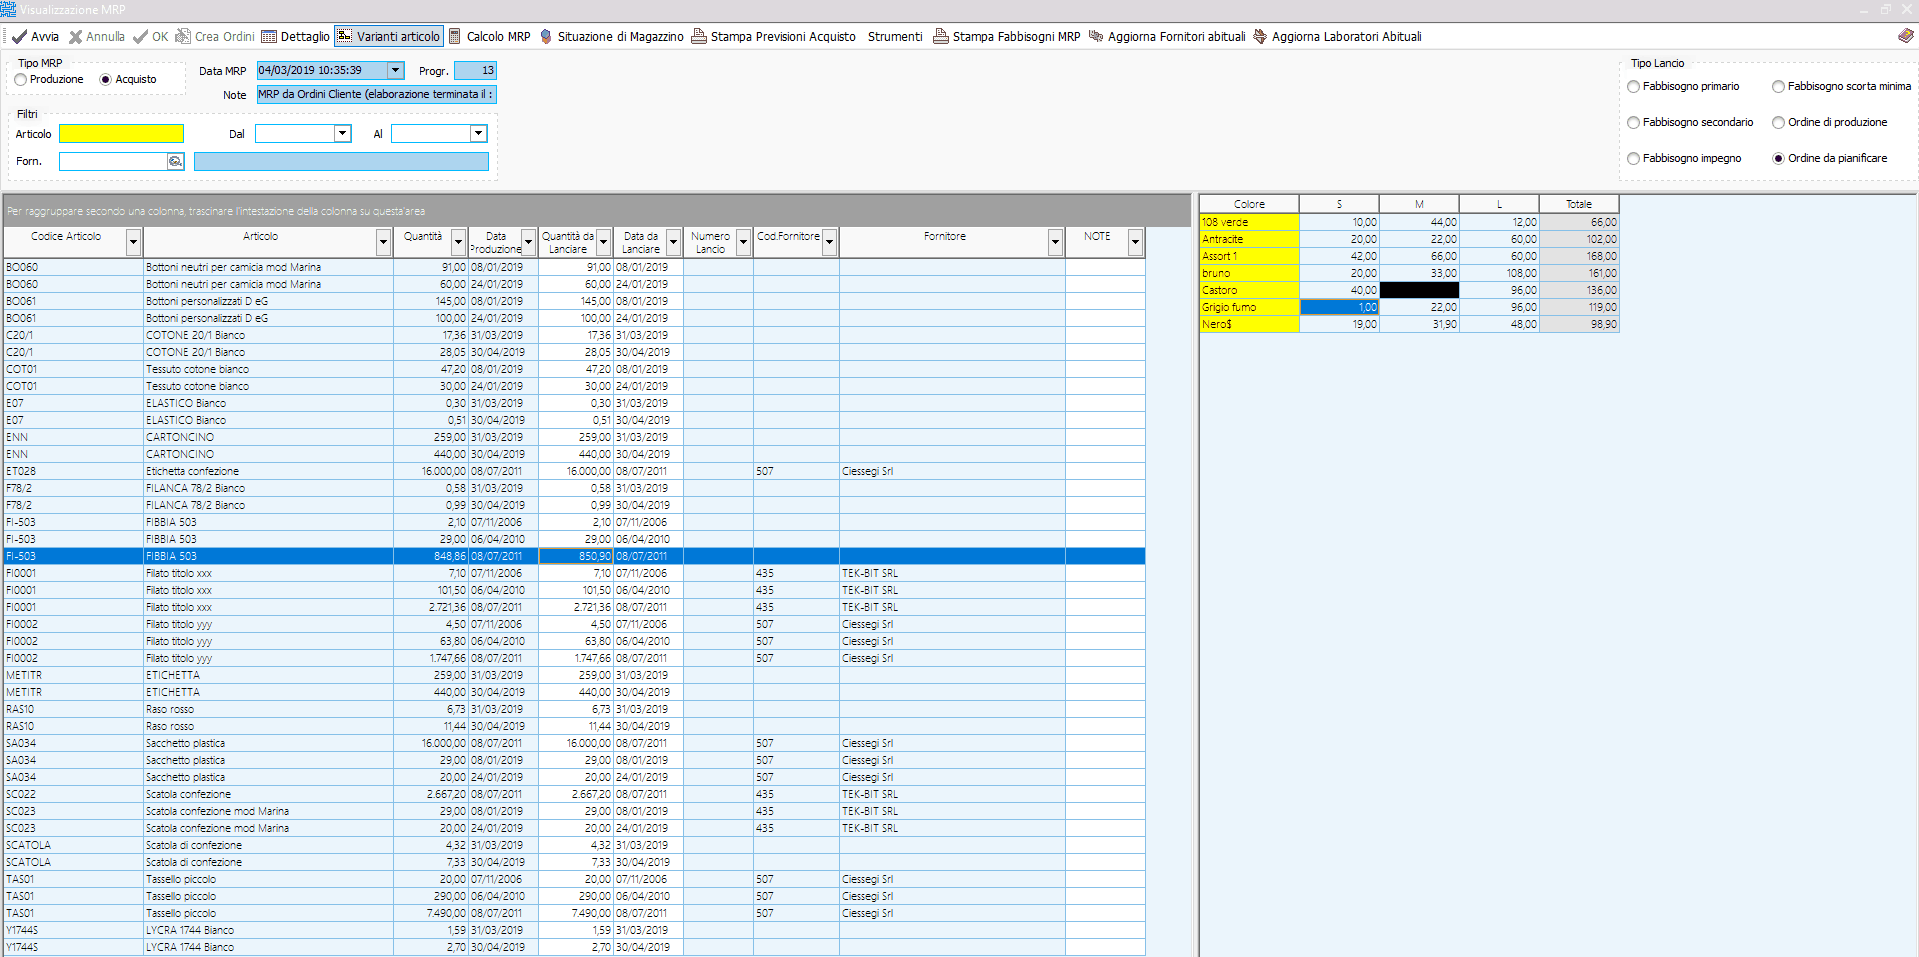Click the Totale column header
Viewport: 1919px width, 957px height.
[x=1579, y=204]
